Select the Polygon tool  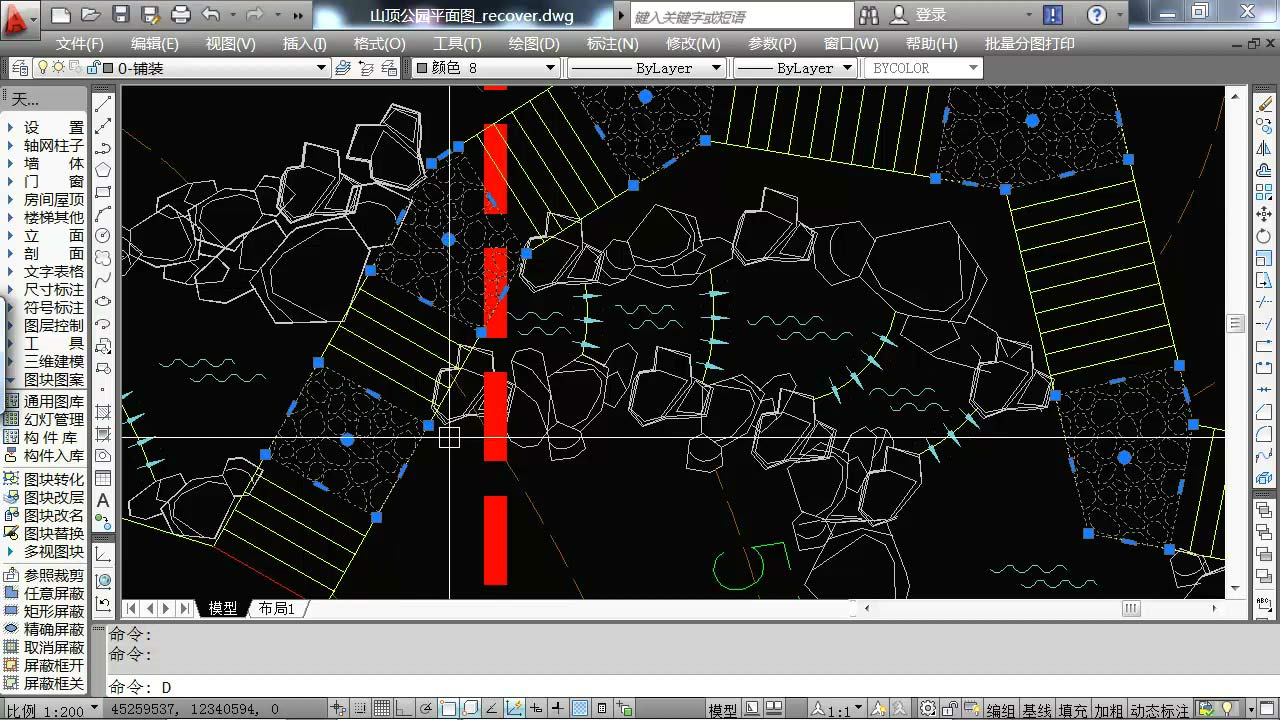coord(103,169)
